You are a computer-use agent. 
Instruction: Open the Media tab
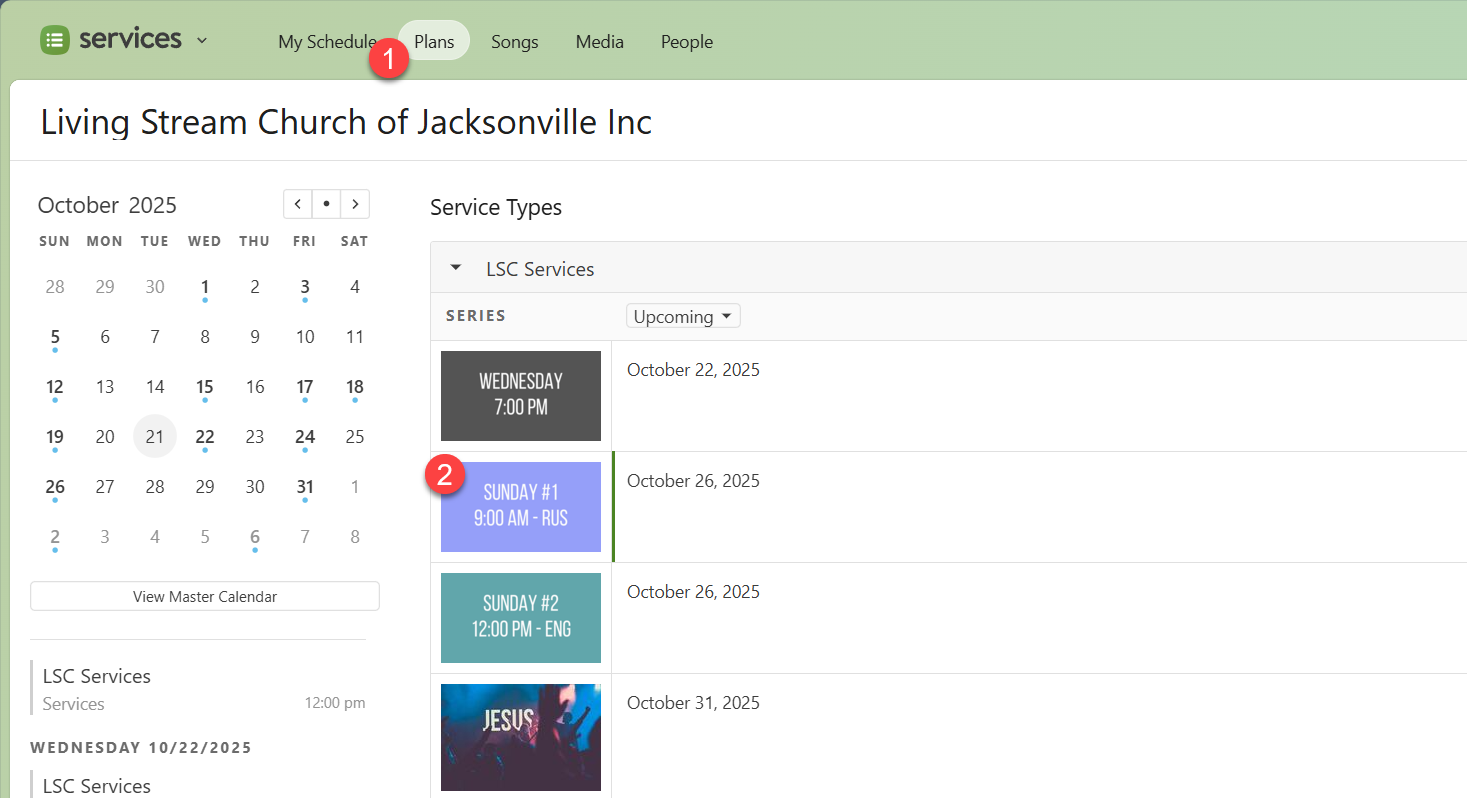[x=599, y=42]
